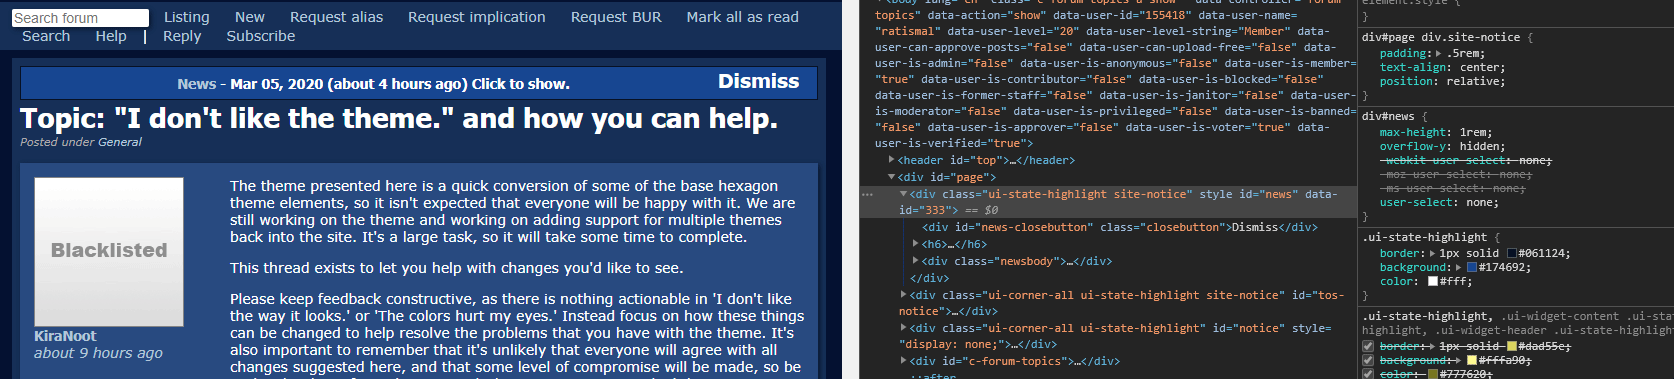1674x379 pixels.
Task: Open the #061124 border color swatch
Action: click(1512, 254)
